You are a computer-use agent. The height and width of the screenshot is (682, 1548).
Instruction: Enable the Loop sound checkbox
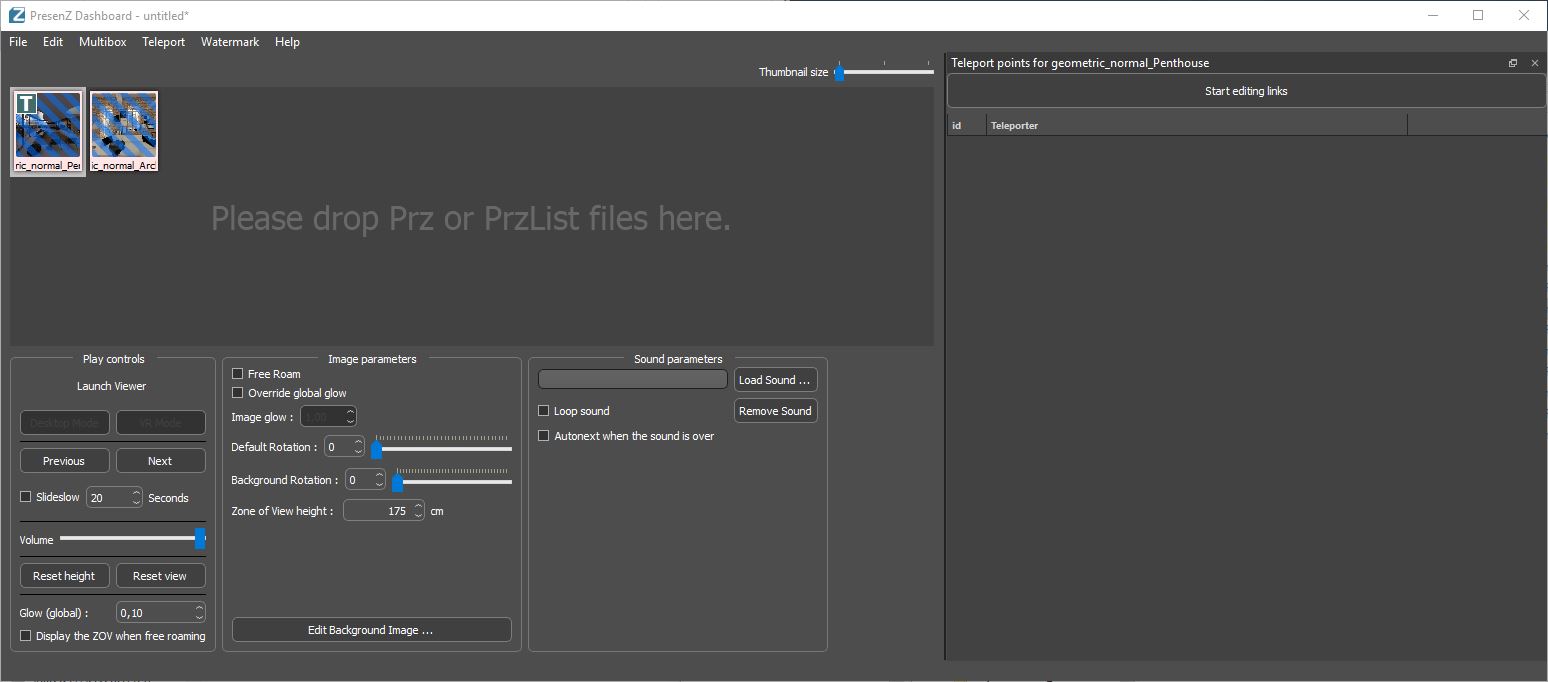pos(544,411)
